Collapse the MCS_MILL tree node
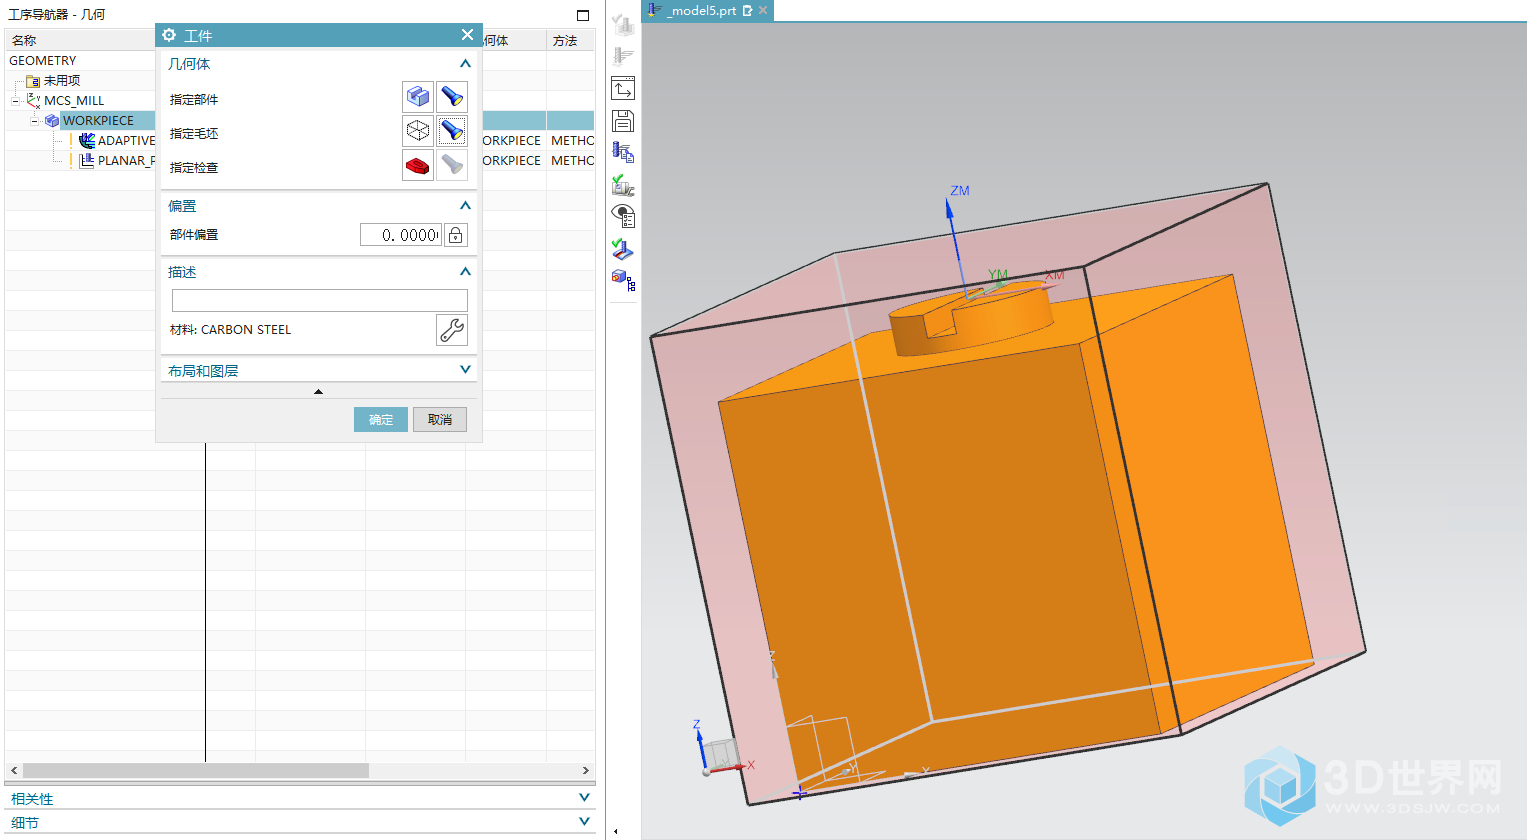The width and height of the screenshot is (1527, 840). [16, 101]
